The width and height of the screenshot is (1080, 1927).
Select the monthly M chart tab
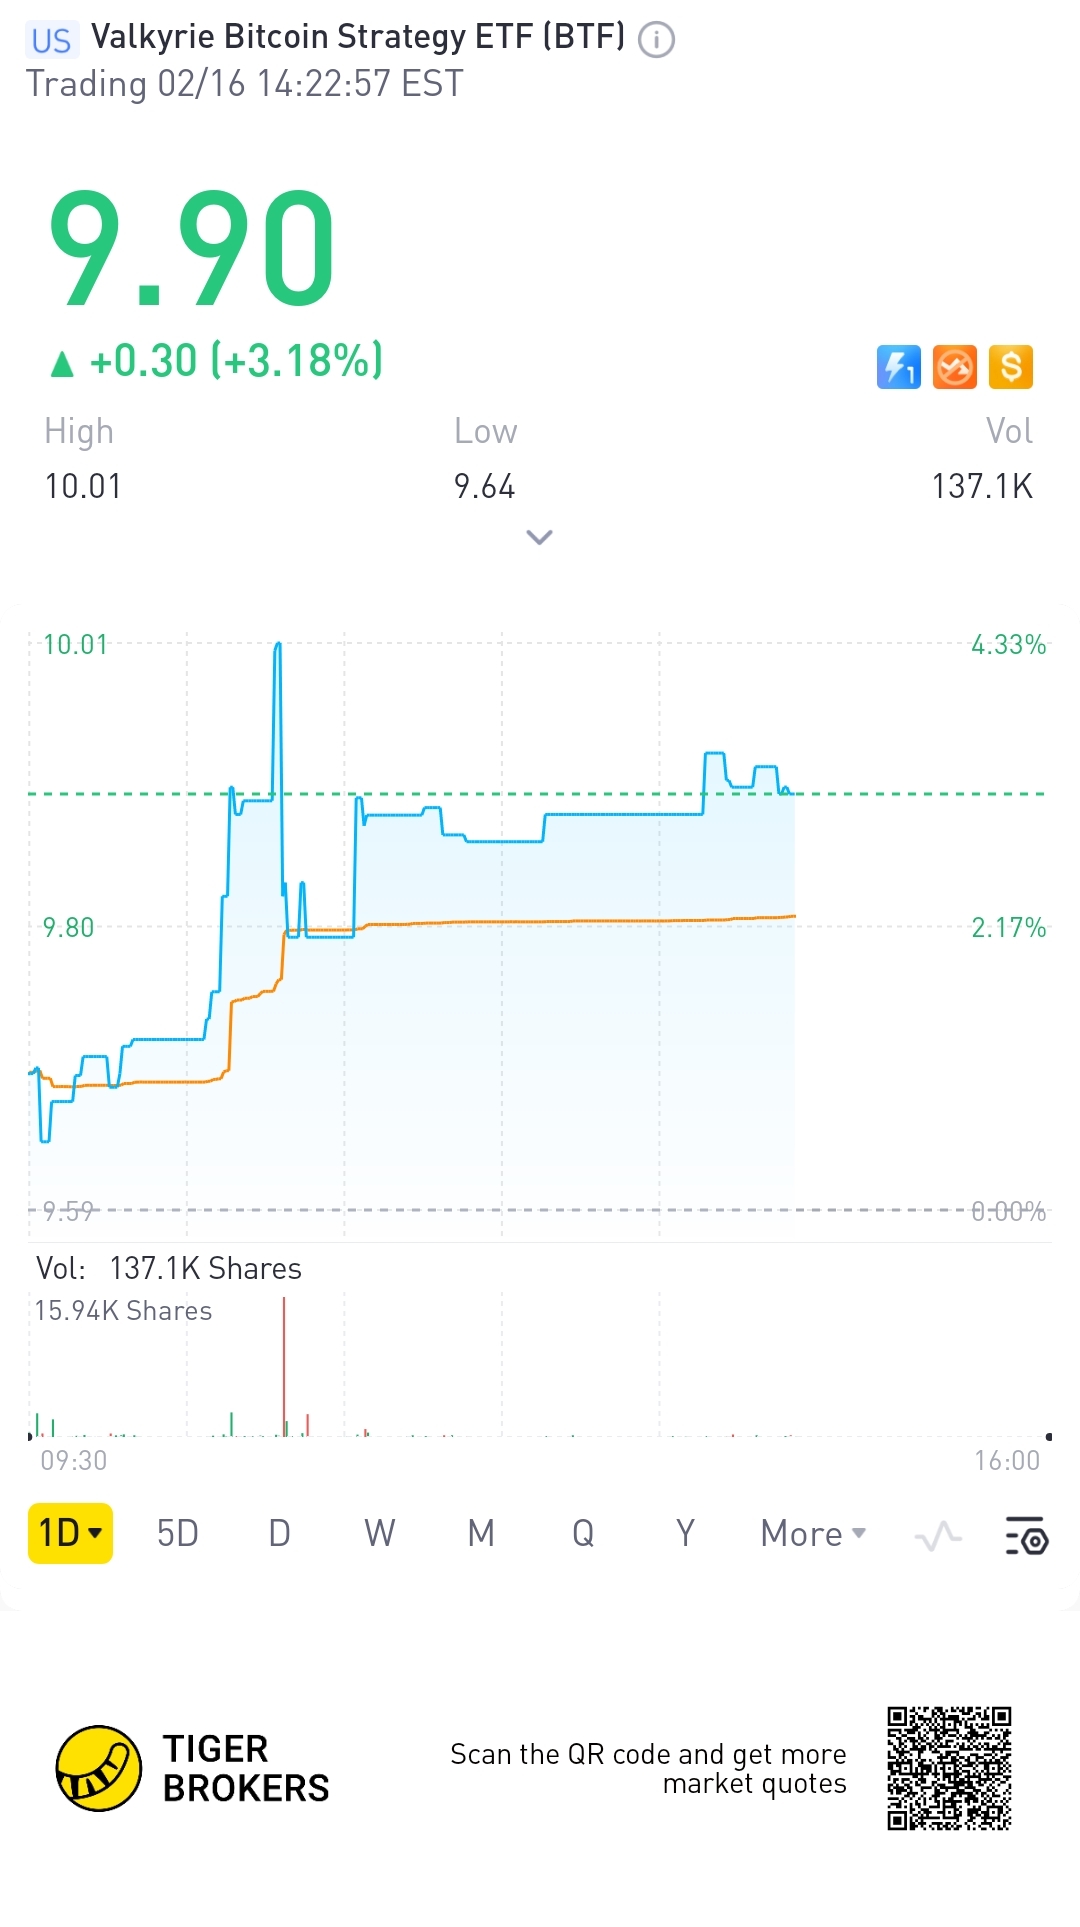point(481,1533)
